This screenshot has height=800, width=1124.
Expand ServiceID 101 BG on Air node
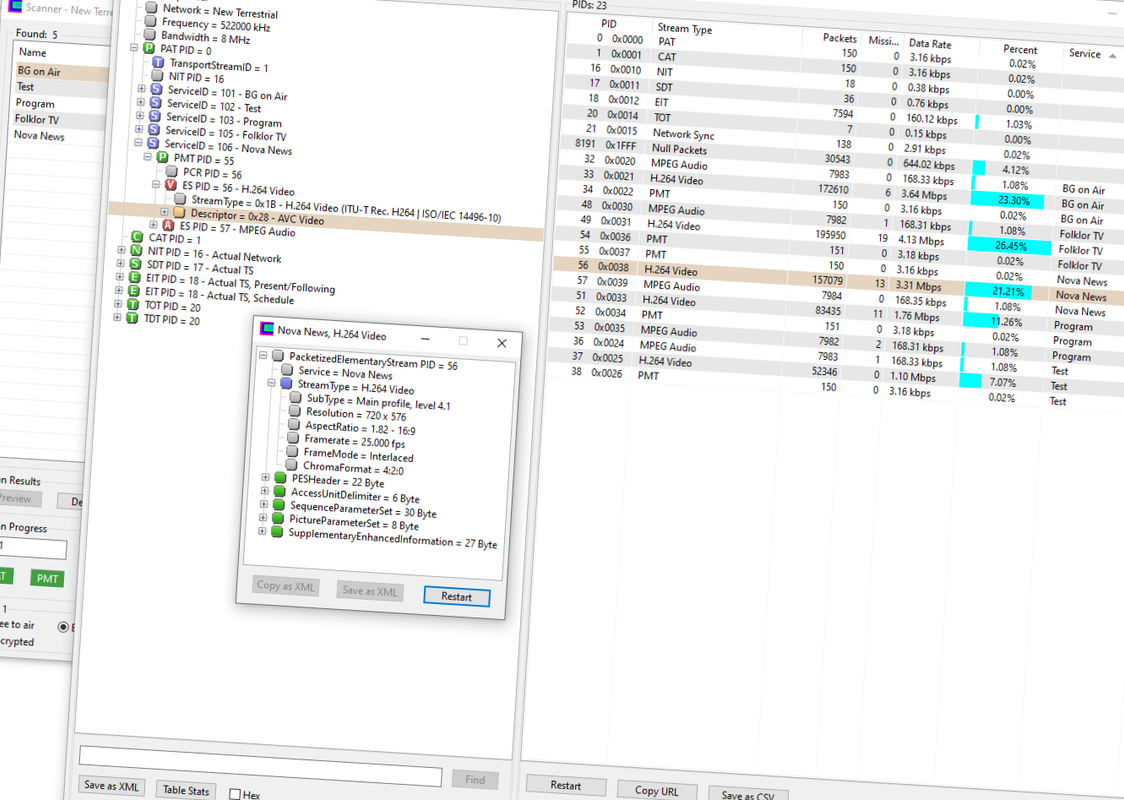click(x=142, y=89)
